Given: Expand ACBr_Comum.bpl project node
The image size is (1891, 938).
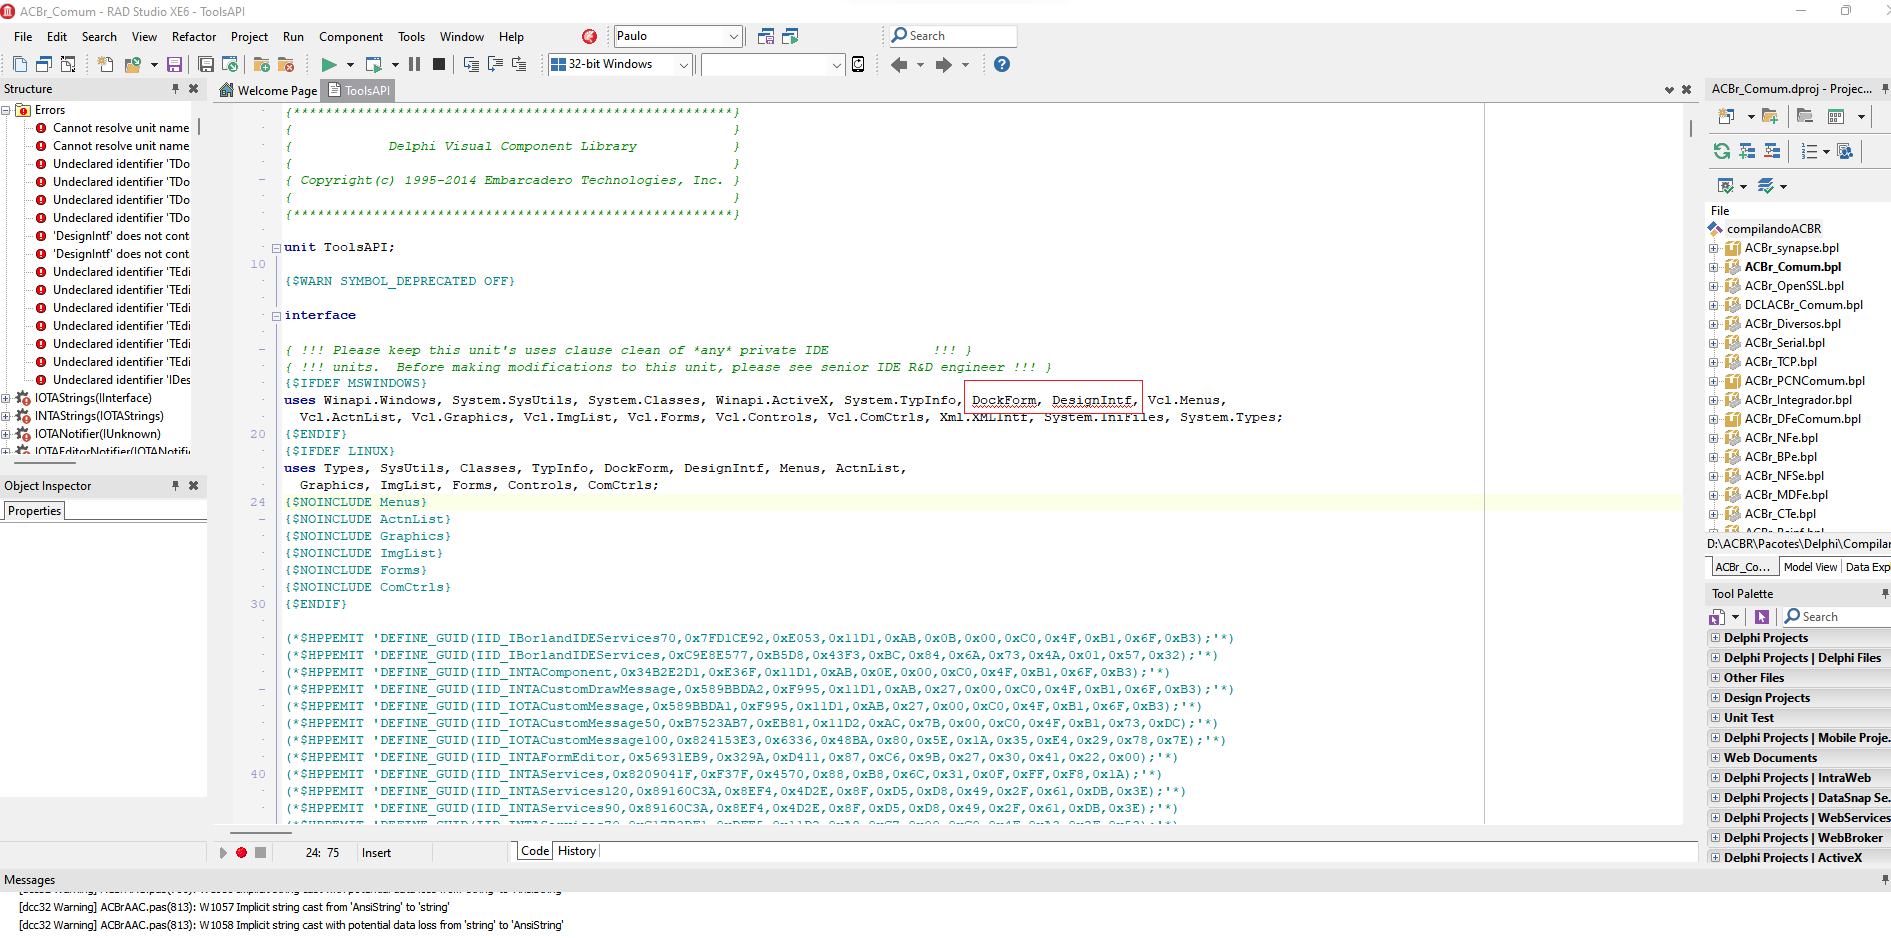Looking at the screenshot, I should click(x=1713, y=267).
